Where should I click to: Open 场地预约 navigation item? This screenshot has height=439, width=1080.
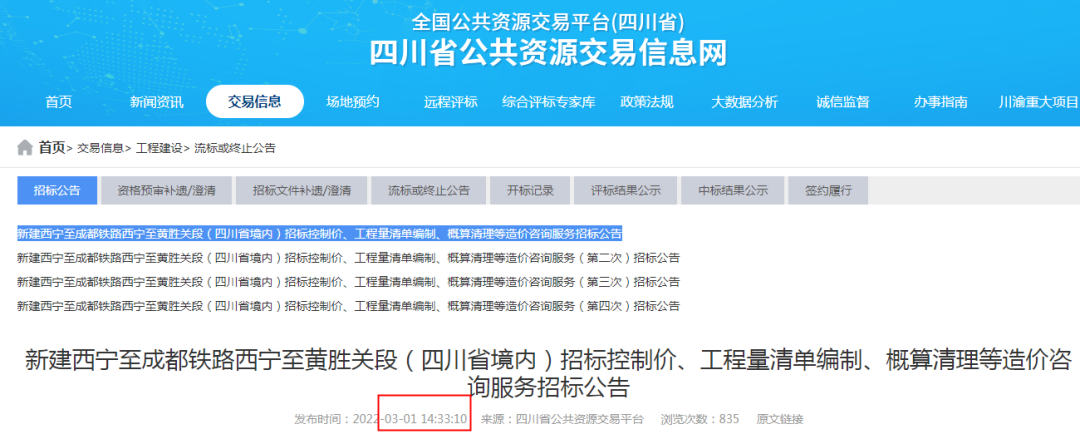[353, 102]
